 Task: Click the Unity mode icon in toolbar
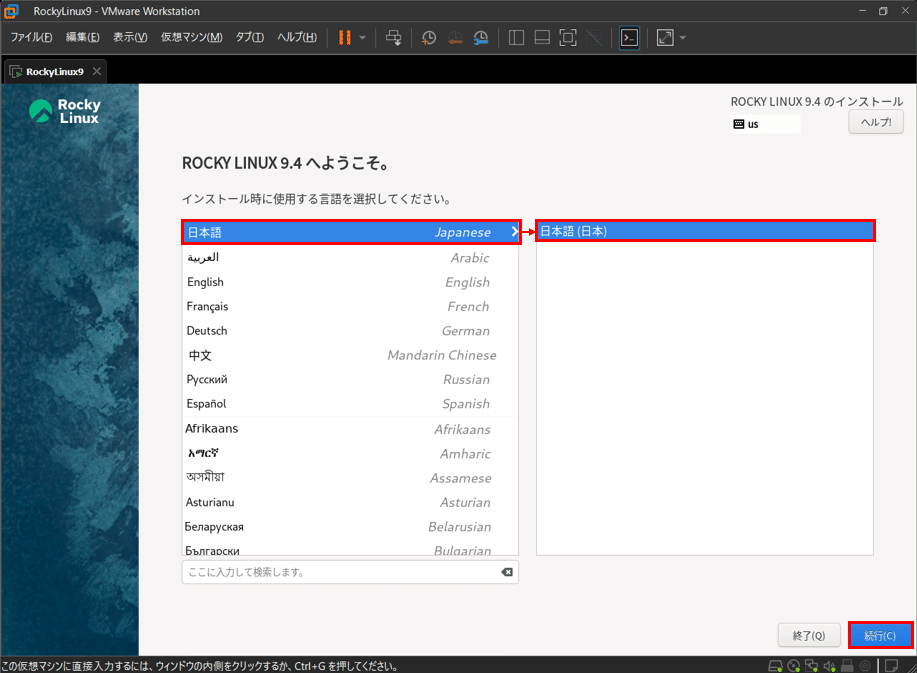(x=594, y=38)
